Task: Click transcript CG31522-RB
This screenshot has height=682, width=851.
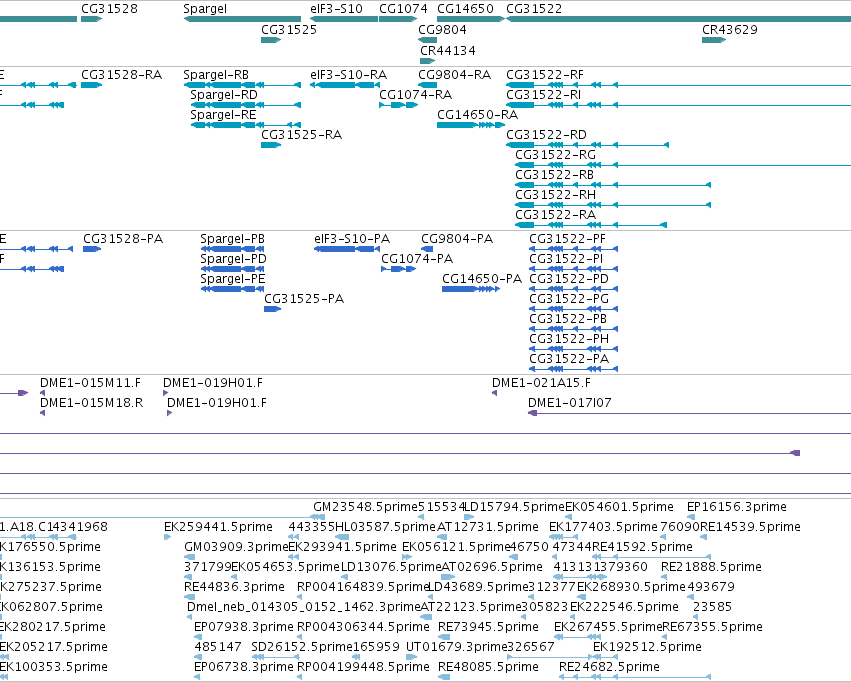Action: [613, 186]
